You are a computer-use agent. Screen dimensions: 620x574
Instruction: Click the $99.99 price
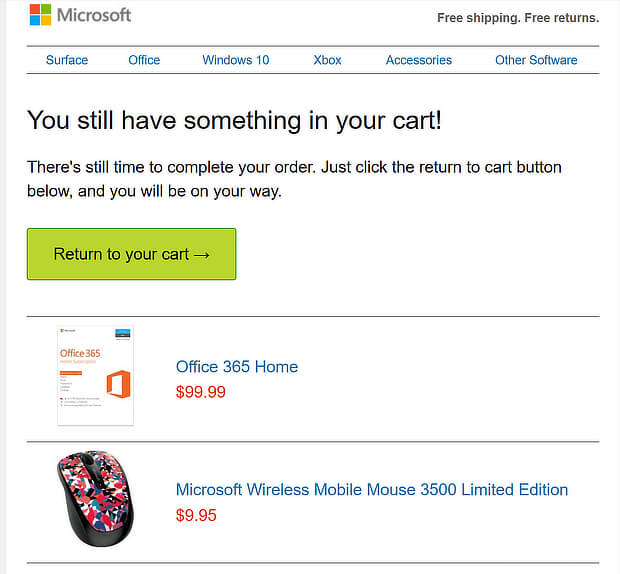pyautogui.click(x=200, y=392)
